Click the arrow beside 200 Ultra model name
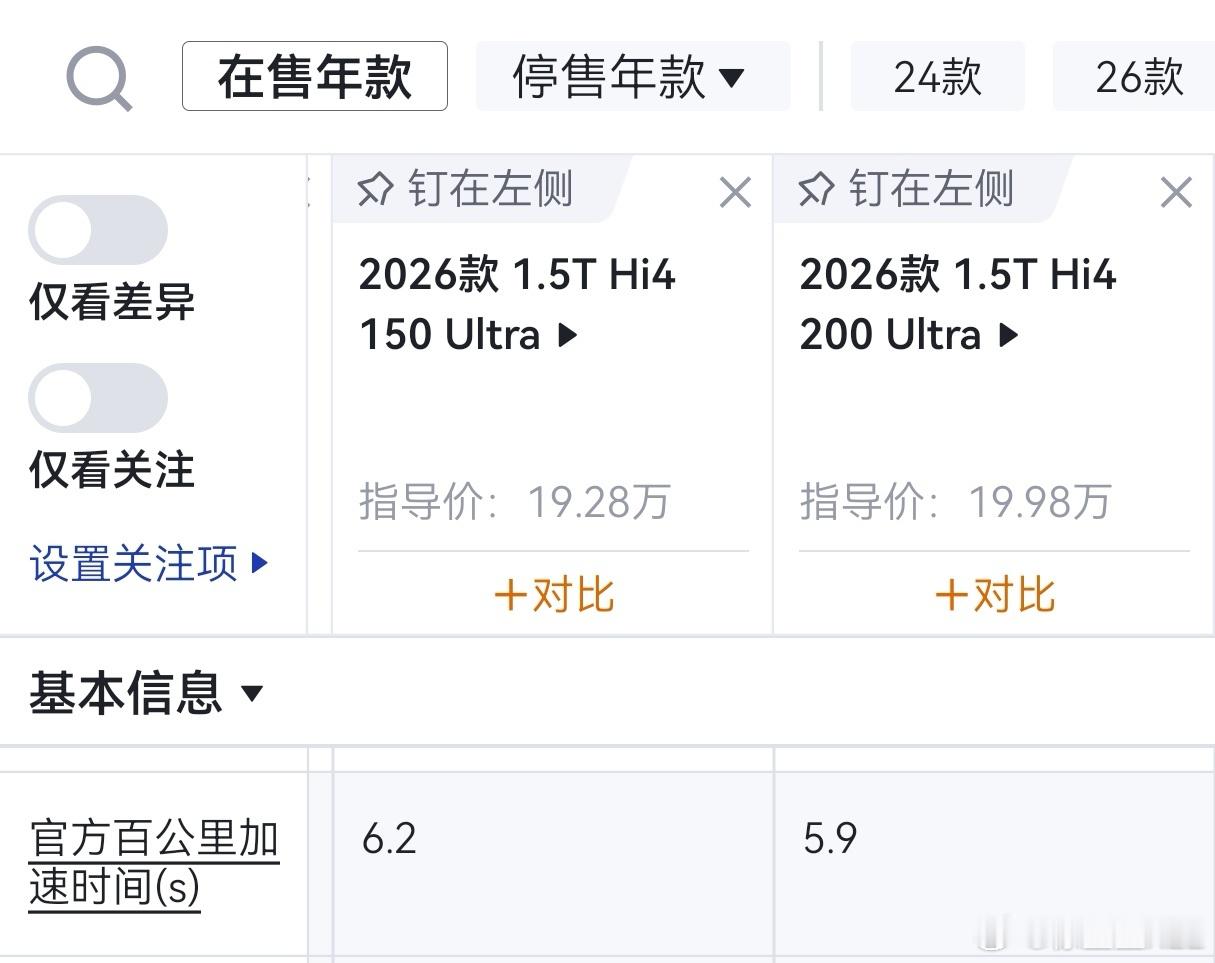The height and width of the screenshot is (963, 1215). [1008, 335]
